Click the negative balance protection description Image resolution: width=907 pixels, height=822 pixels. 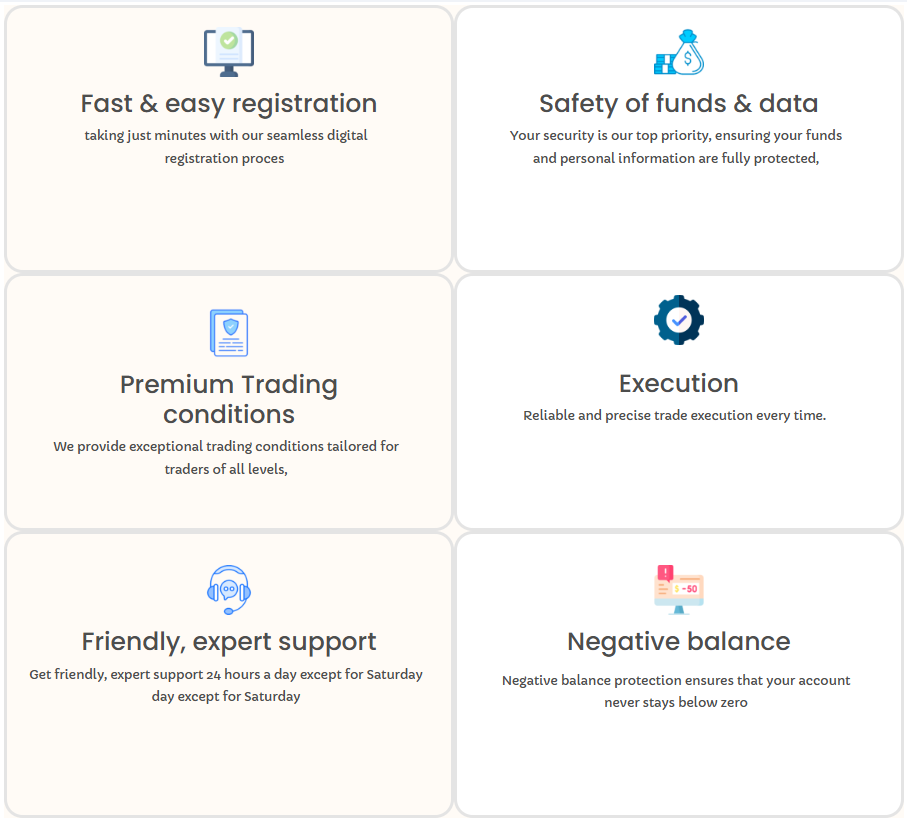tap(676, 680)
